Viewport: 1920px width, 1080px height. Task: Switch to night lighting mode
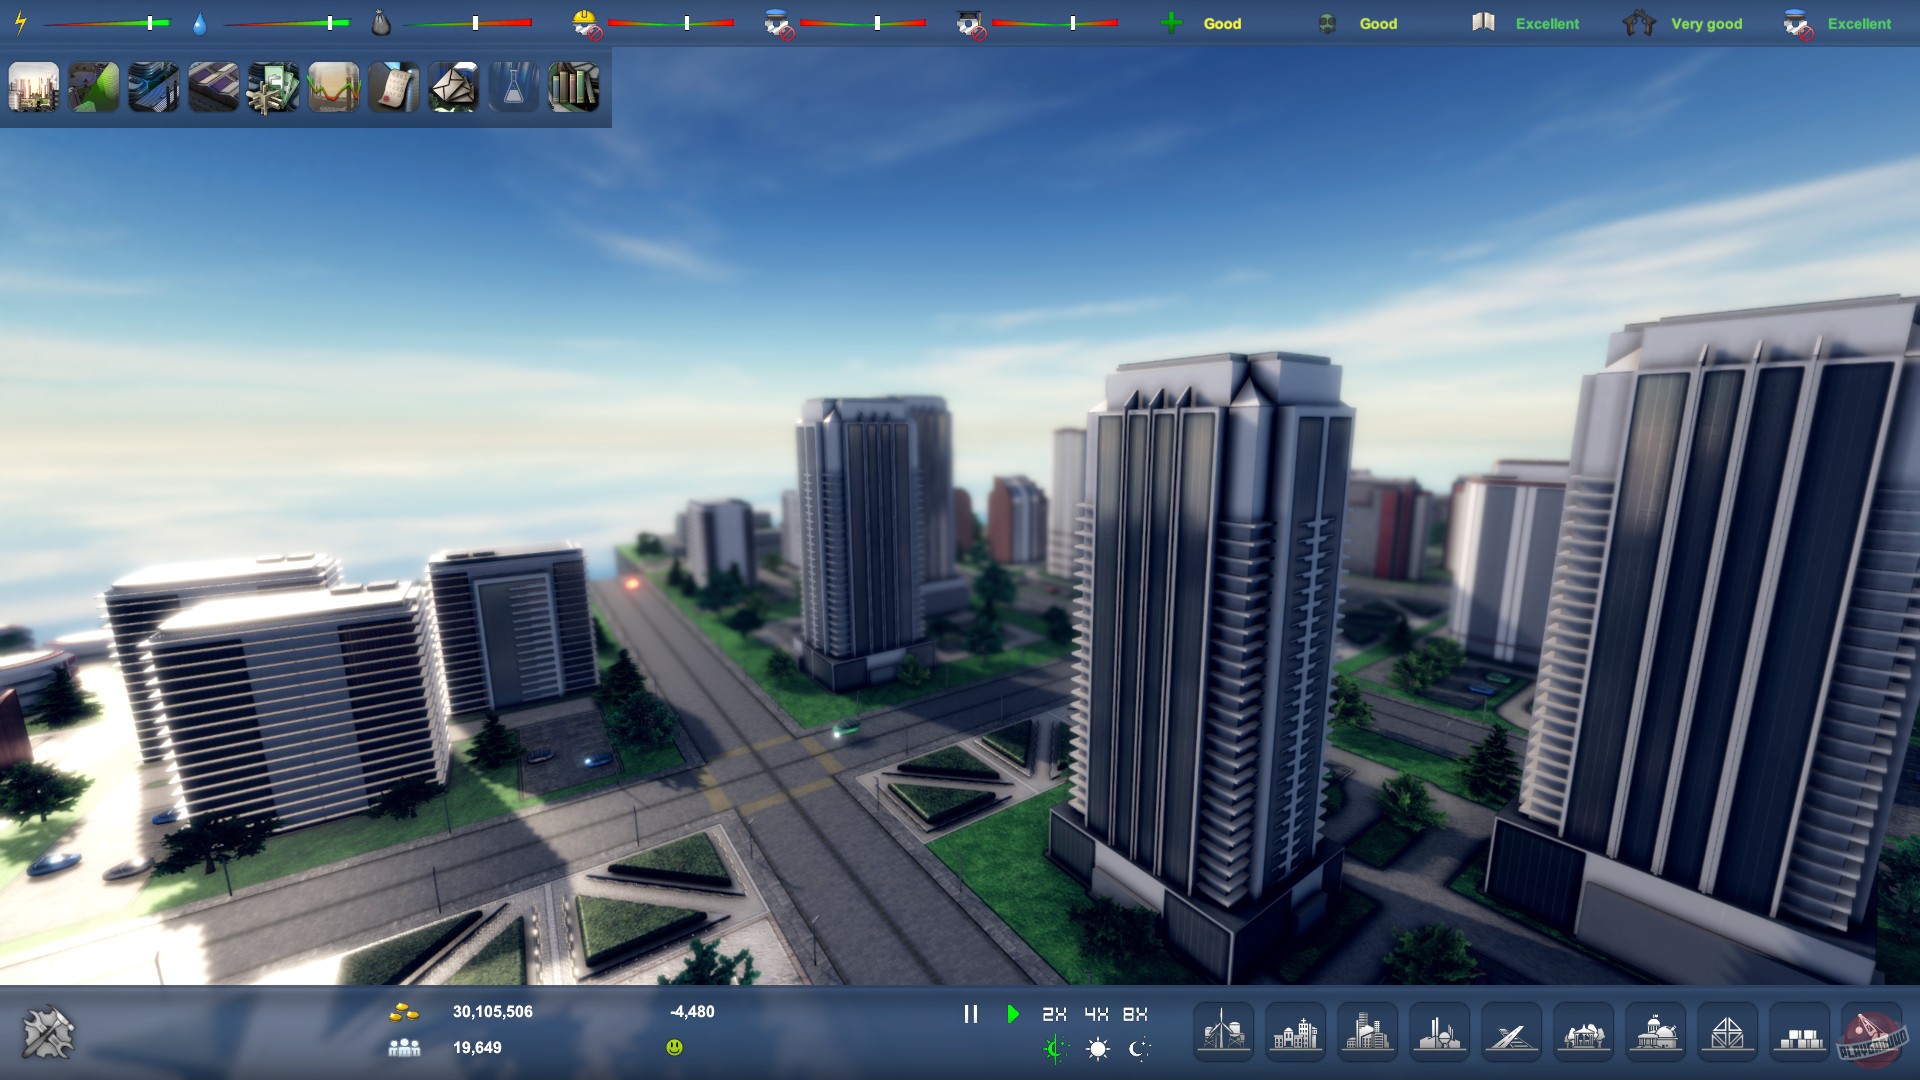click(x=1135, y=1051)
